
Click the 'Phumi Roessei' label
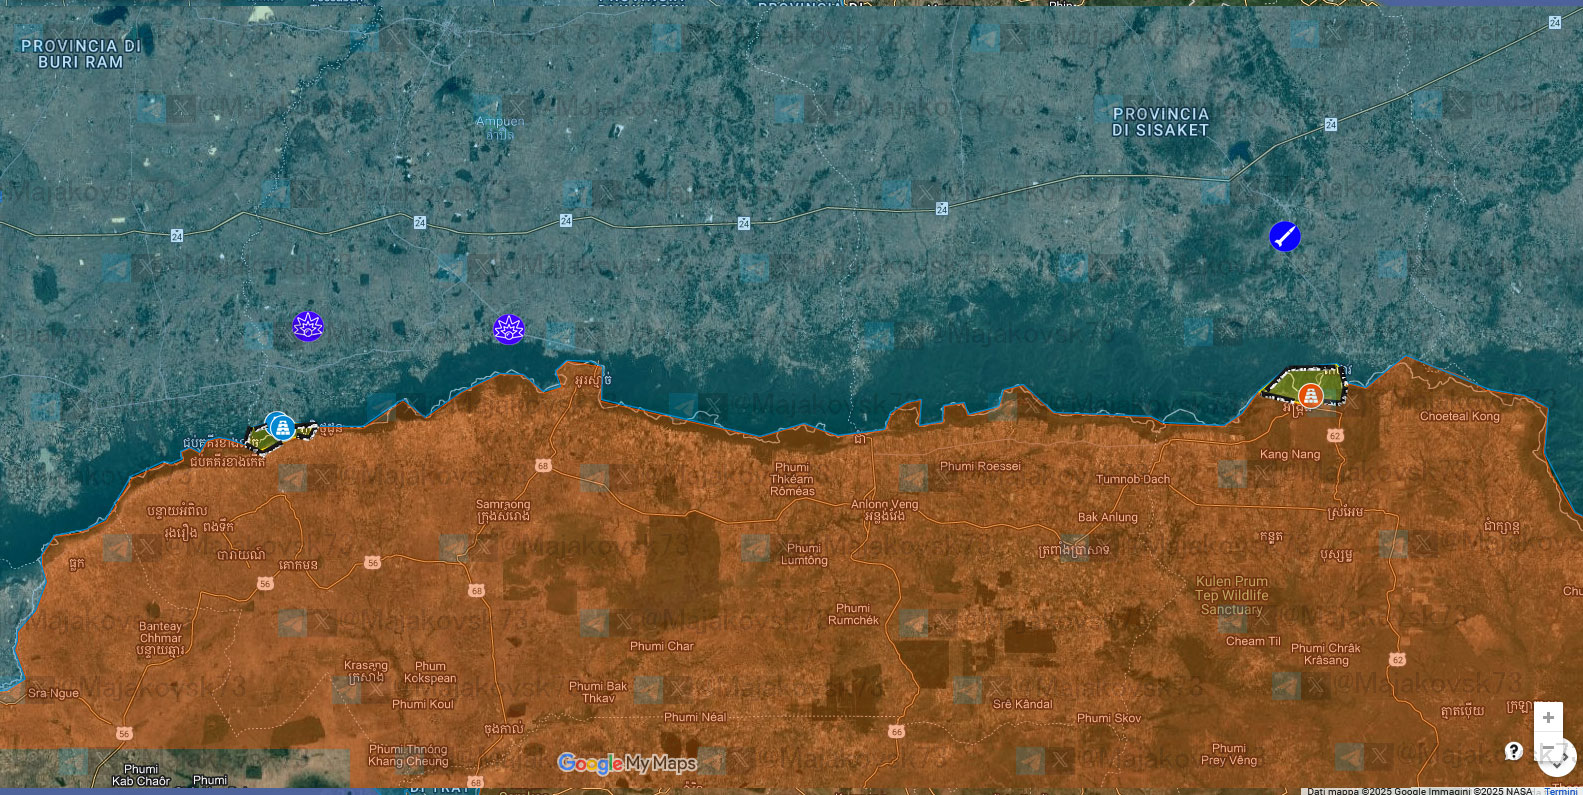pos(980,466)
